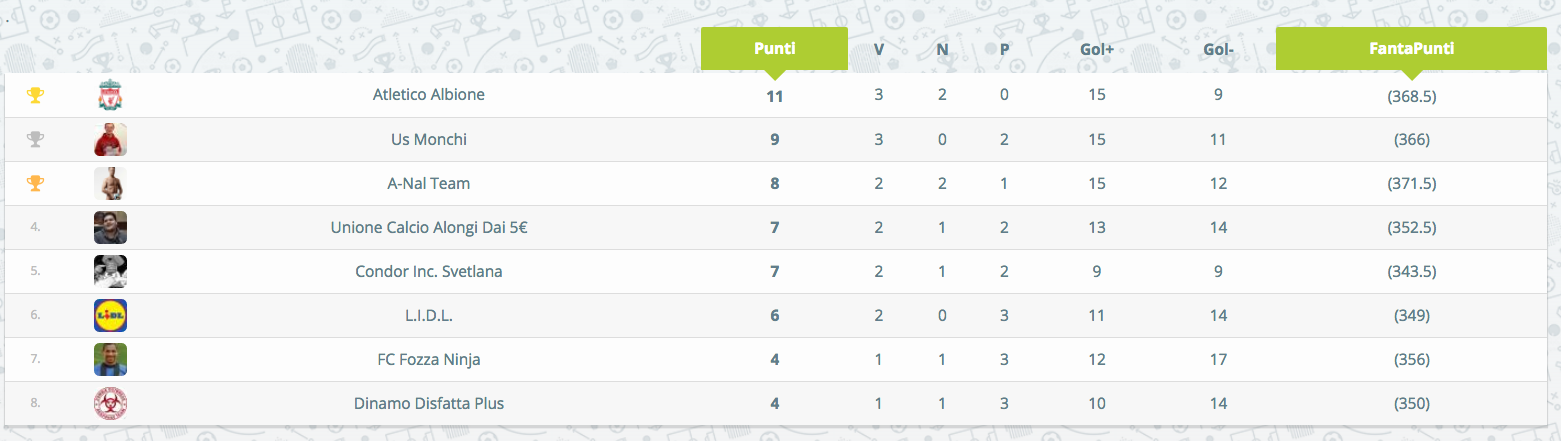Click the N draws column header
Image resolution: width=1561 pixels, height=441 pixels.
coord(942,49)
